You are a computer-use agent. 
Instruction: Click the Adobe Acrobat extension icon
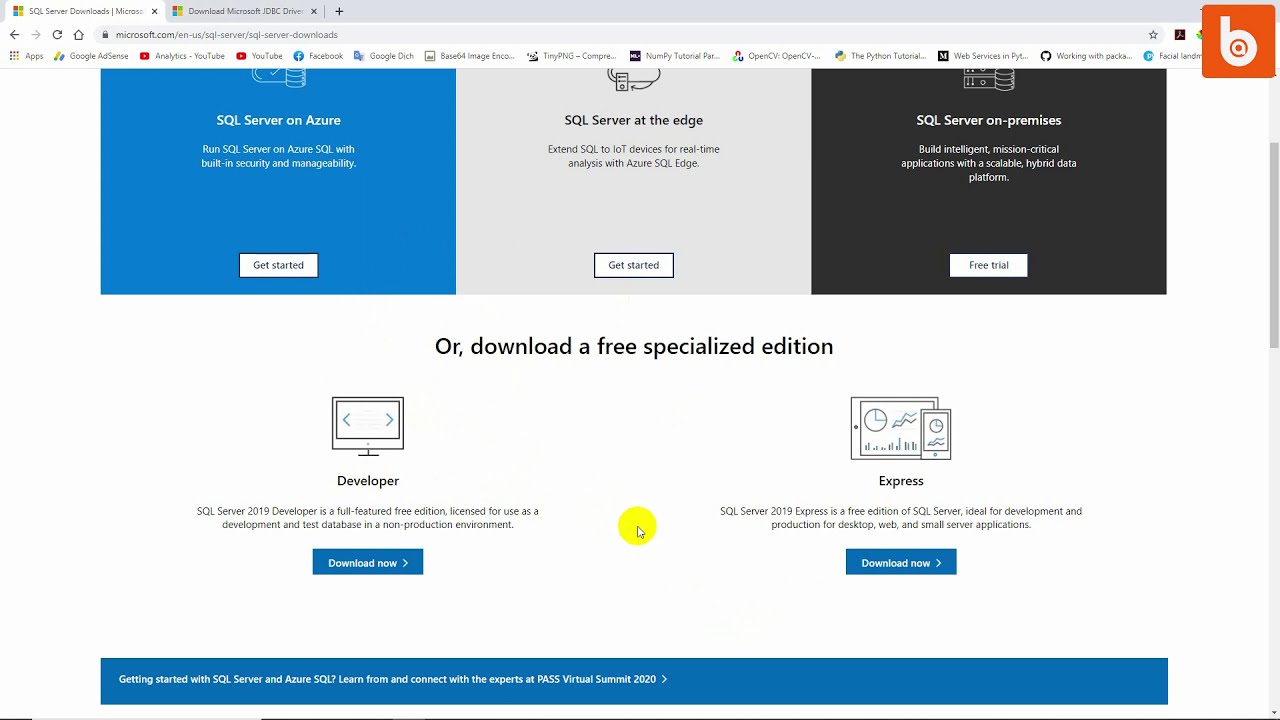(1180, 34)
